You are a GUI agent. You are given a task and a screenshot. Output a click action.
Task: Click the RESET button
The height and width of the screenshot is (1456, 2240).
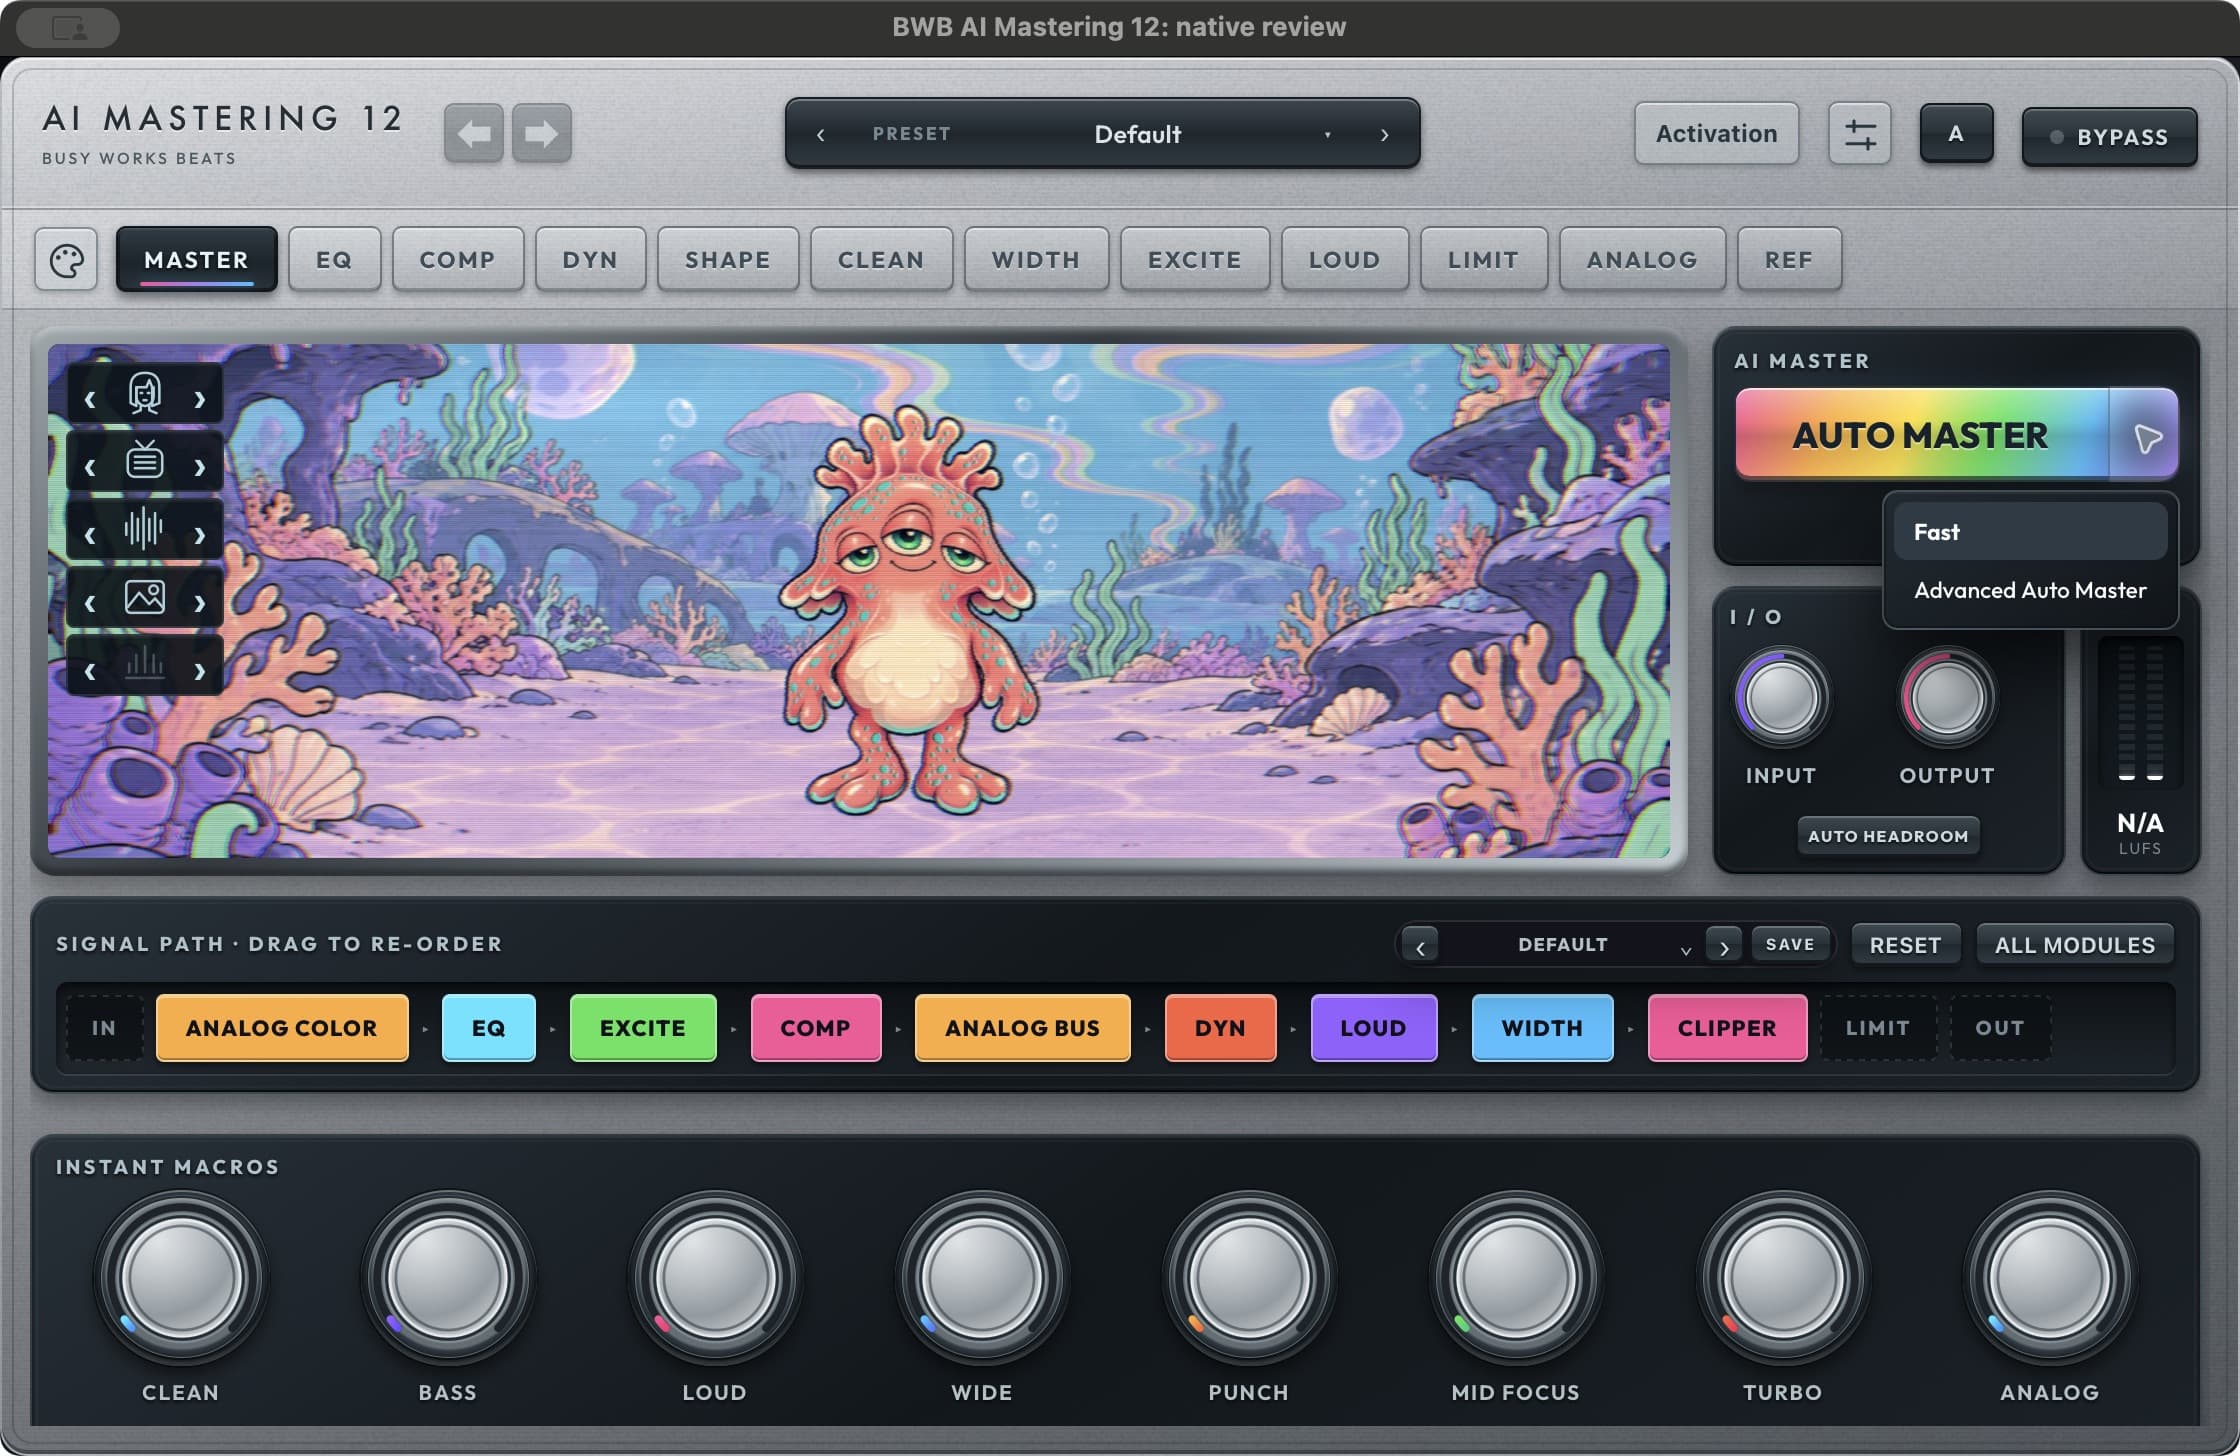point(1906,945)
